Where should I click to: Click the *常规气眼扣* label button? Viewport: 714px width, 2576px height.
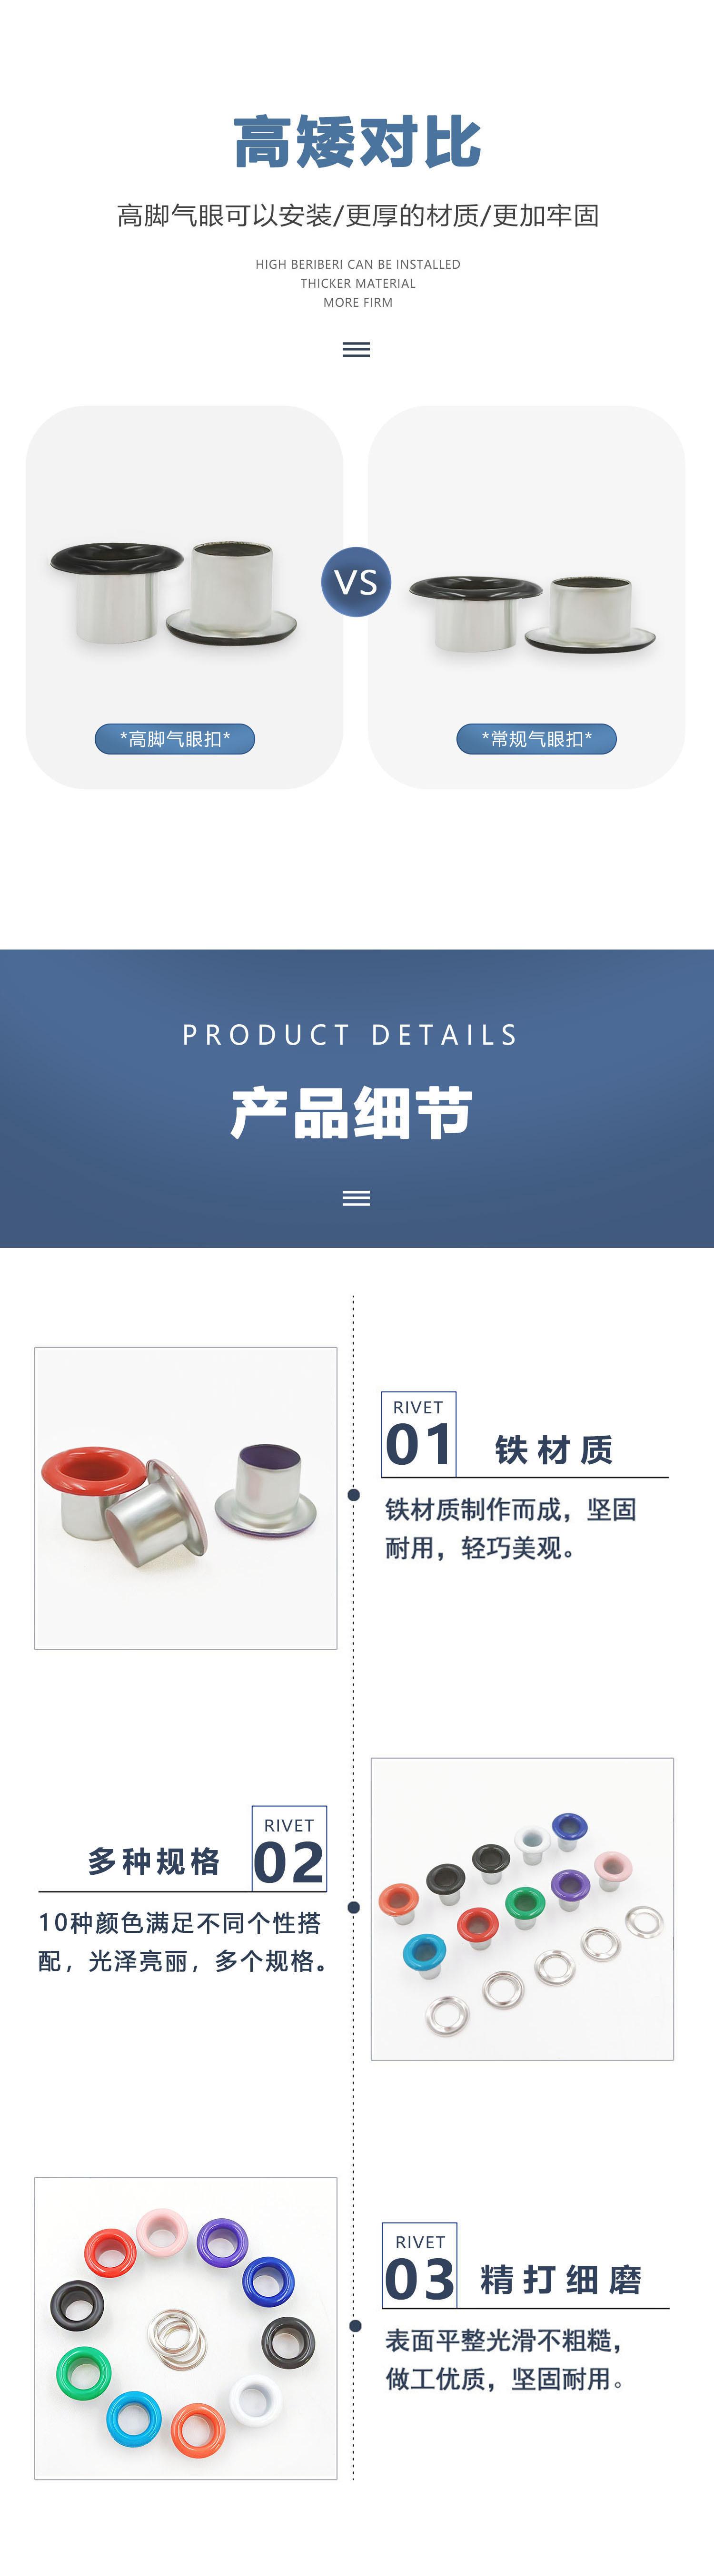pyautogui.click(x=536, y=739)
